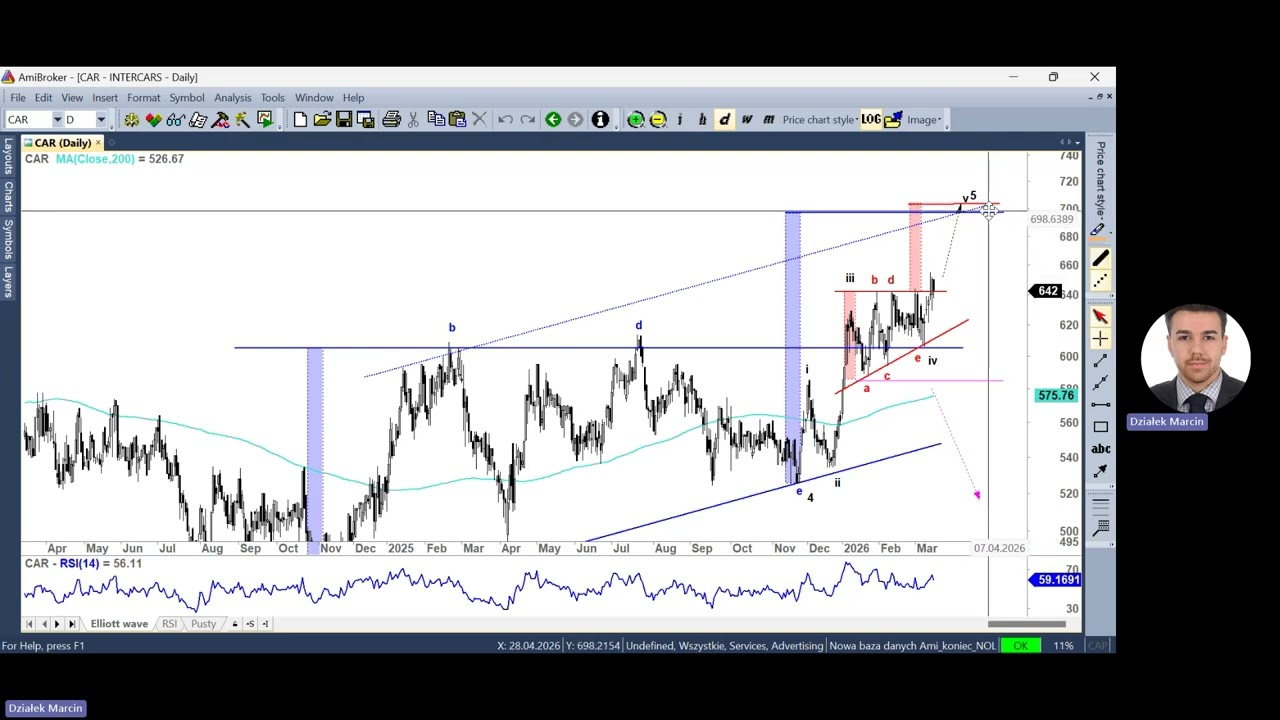Viewport: 1280px width, 720px height.
Task: Click the red hammer tools icon
Action: [220, 120]
